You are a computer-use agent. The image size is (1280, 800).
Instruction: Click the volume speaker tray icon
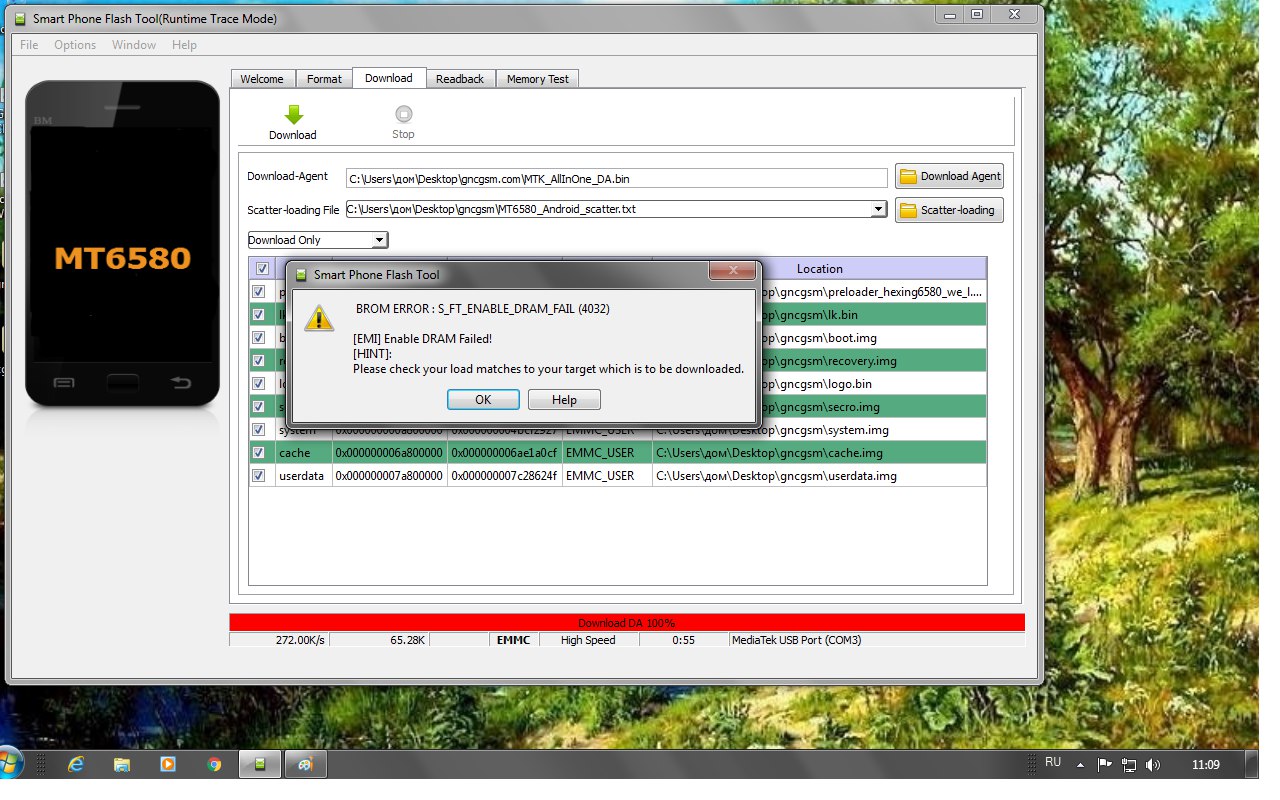click(x=1153, y=765)
